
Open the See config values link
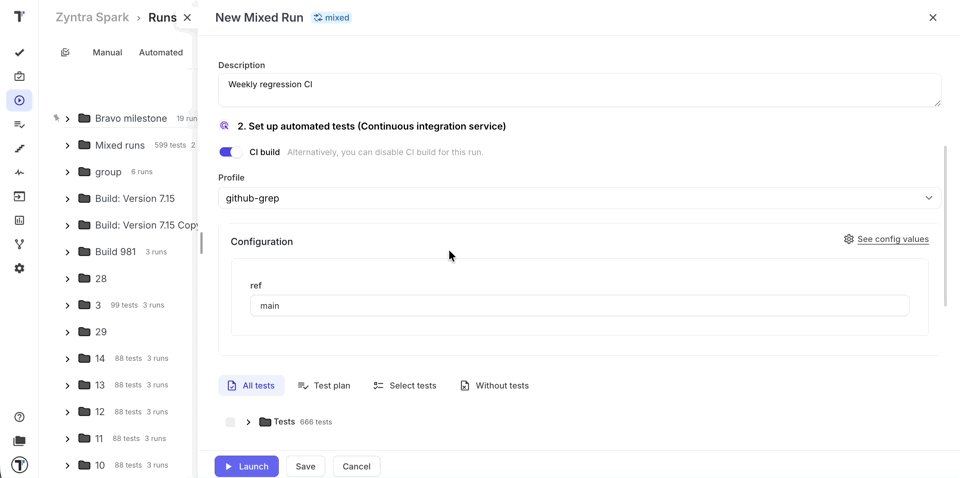pyautogui.click(x=892, y=239)
